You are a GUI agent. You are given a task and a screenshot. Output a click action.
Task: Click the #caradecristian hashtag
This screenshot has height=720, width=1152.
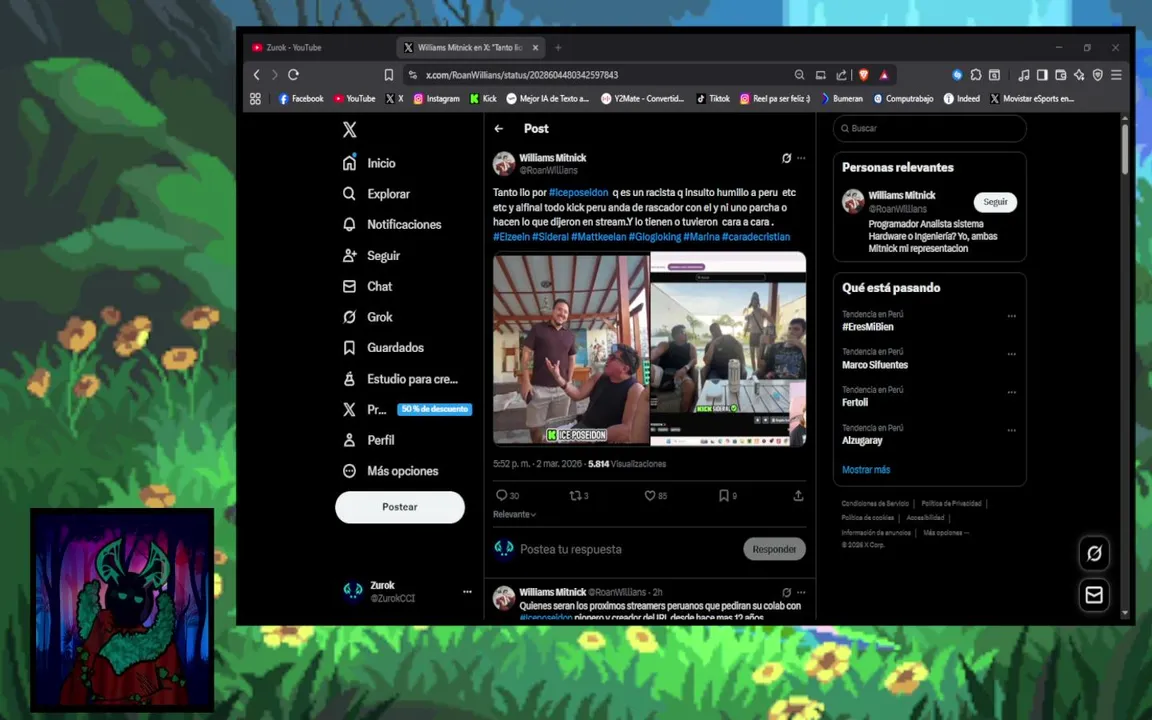tap(756, 237)
